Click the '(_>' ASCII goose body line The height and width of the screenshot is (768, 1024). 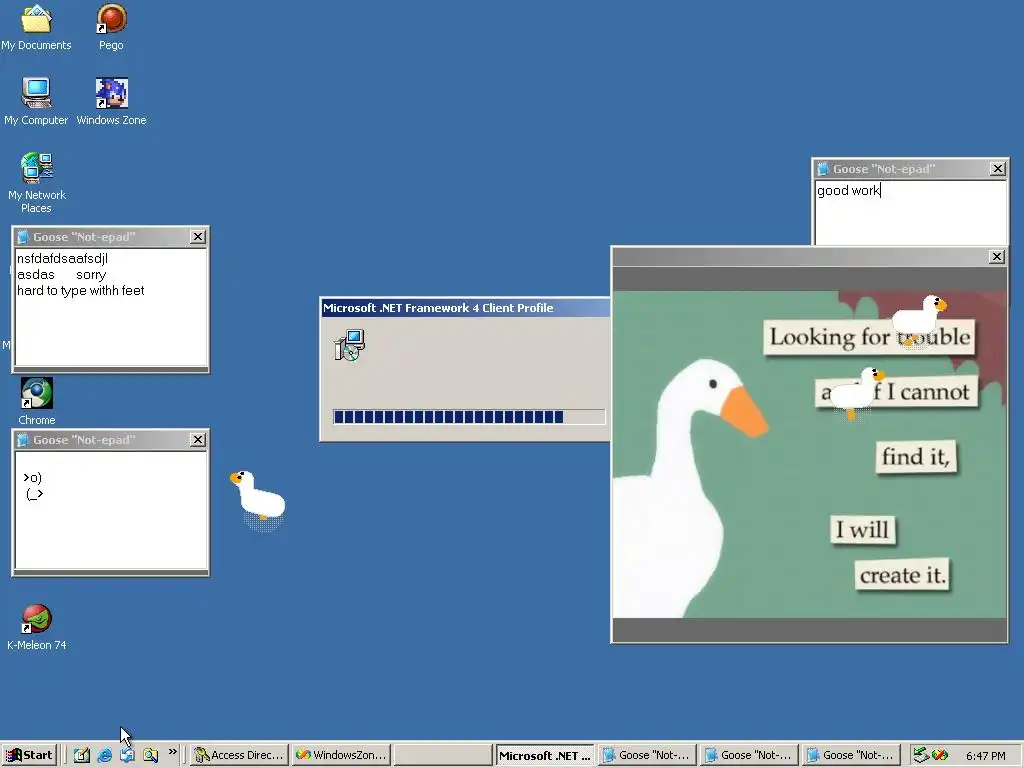35,494
